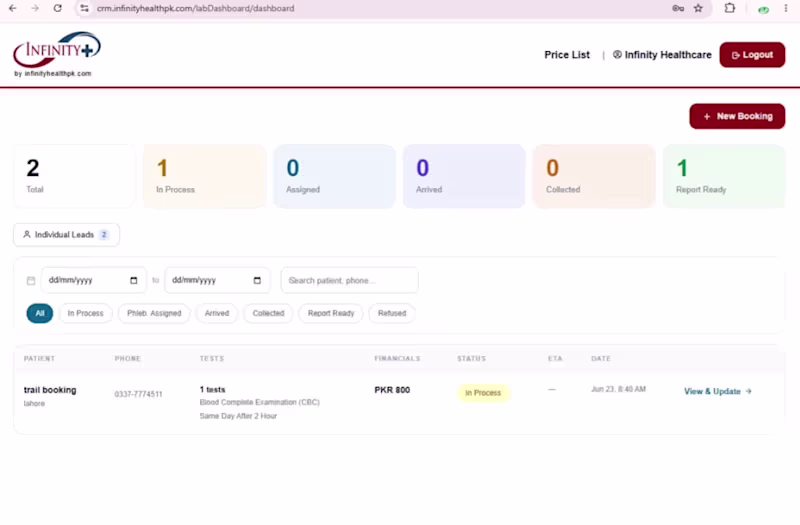
Task: Select the Assigned stat card
Action: coord(335,176)
